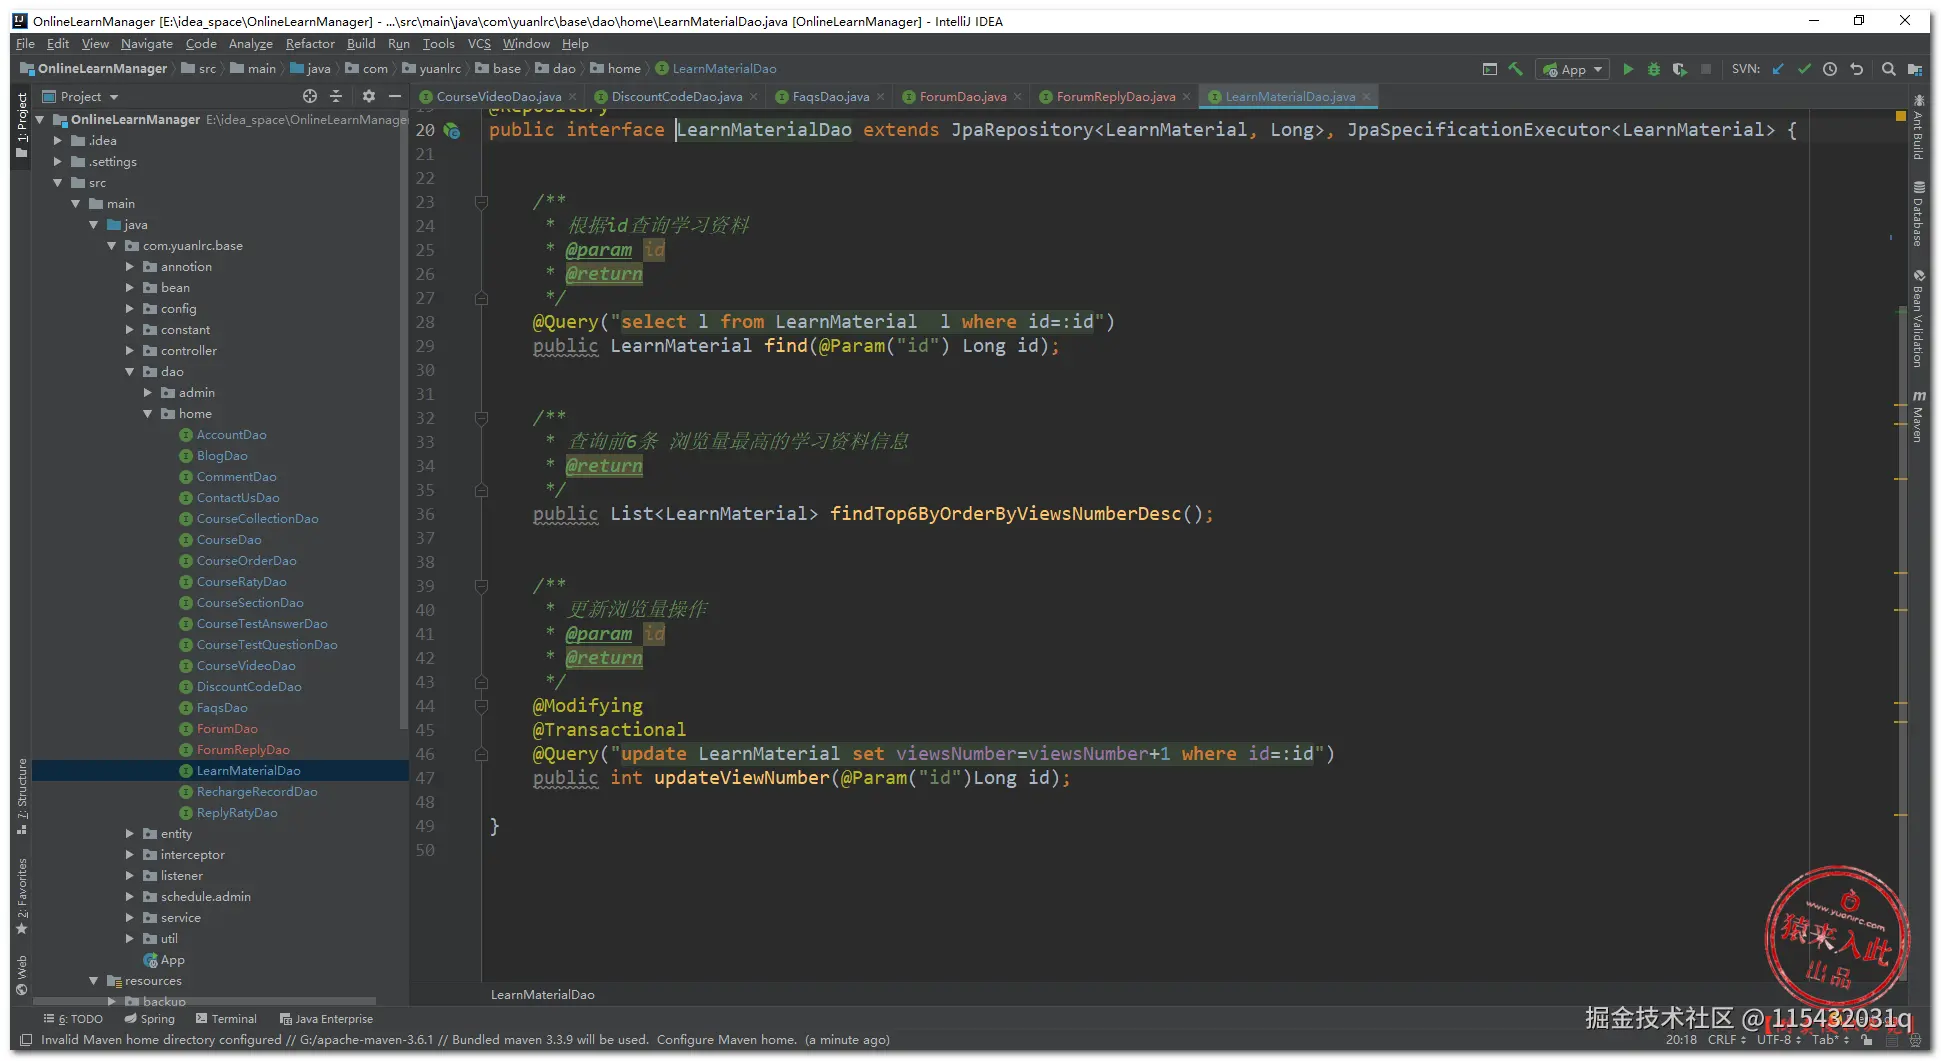
Task: Open Search Everywhere magnifier icon
Action: [1889, 69]
